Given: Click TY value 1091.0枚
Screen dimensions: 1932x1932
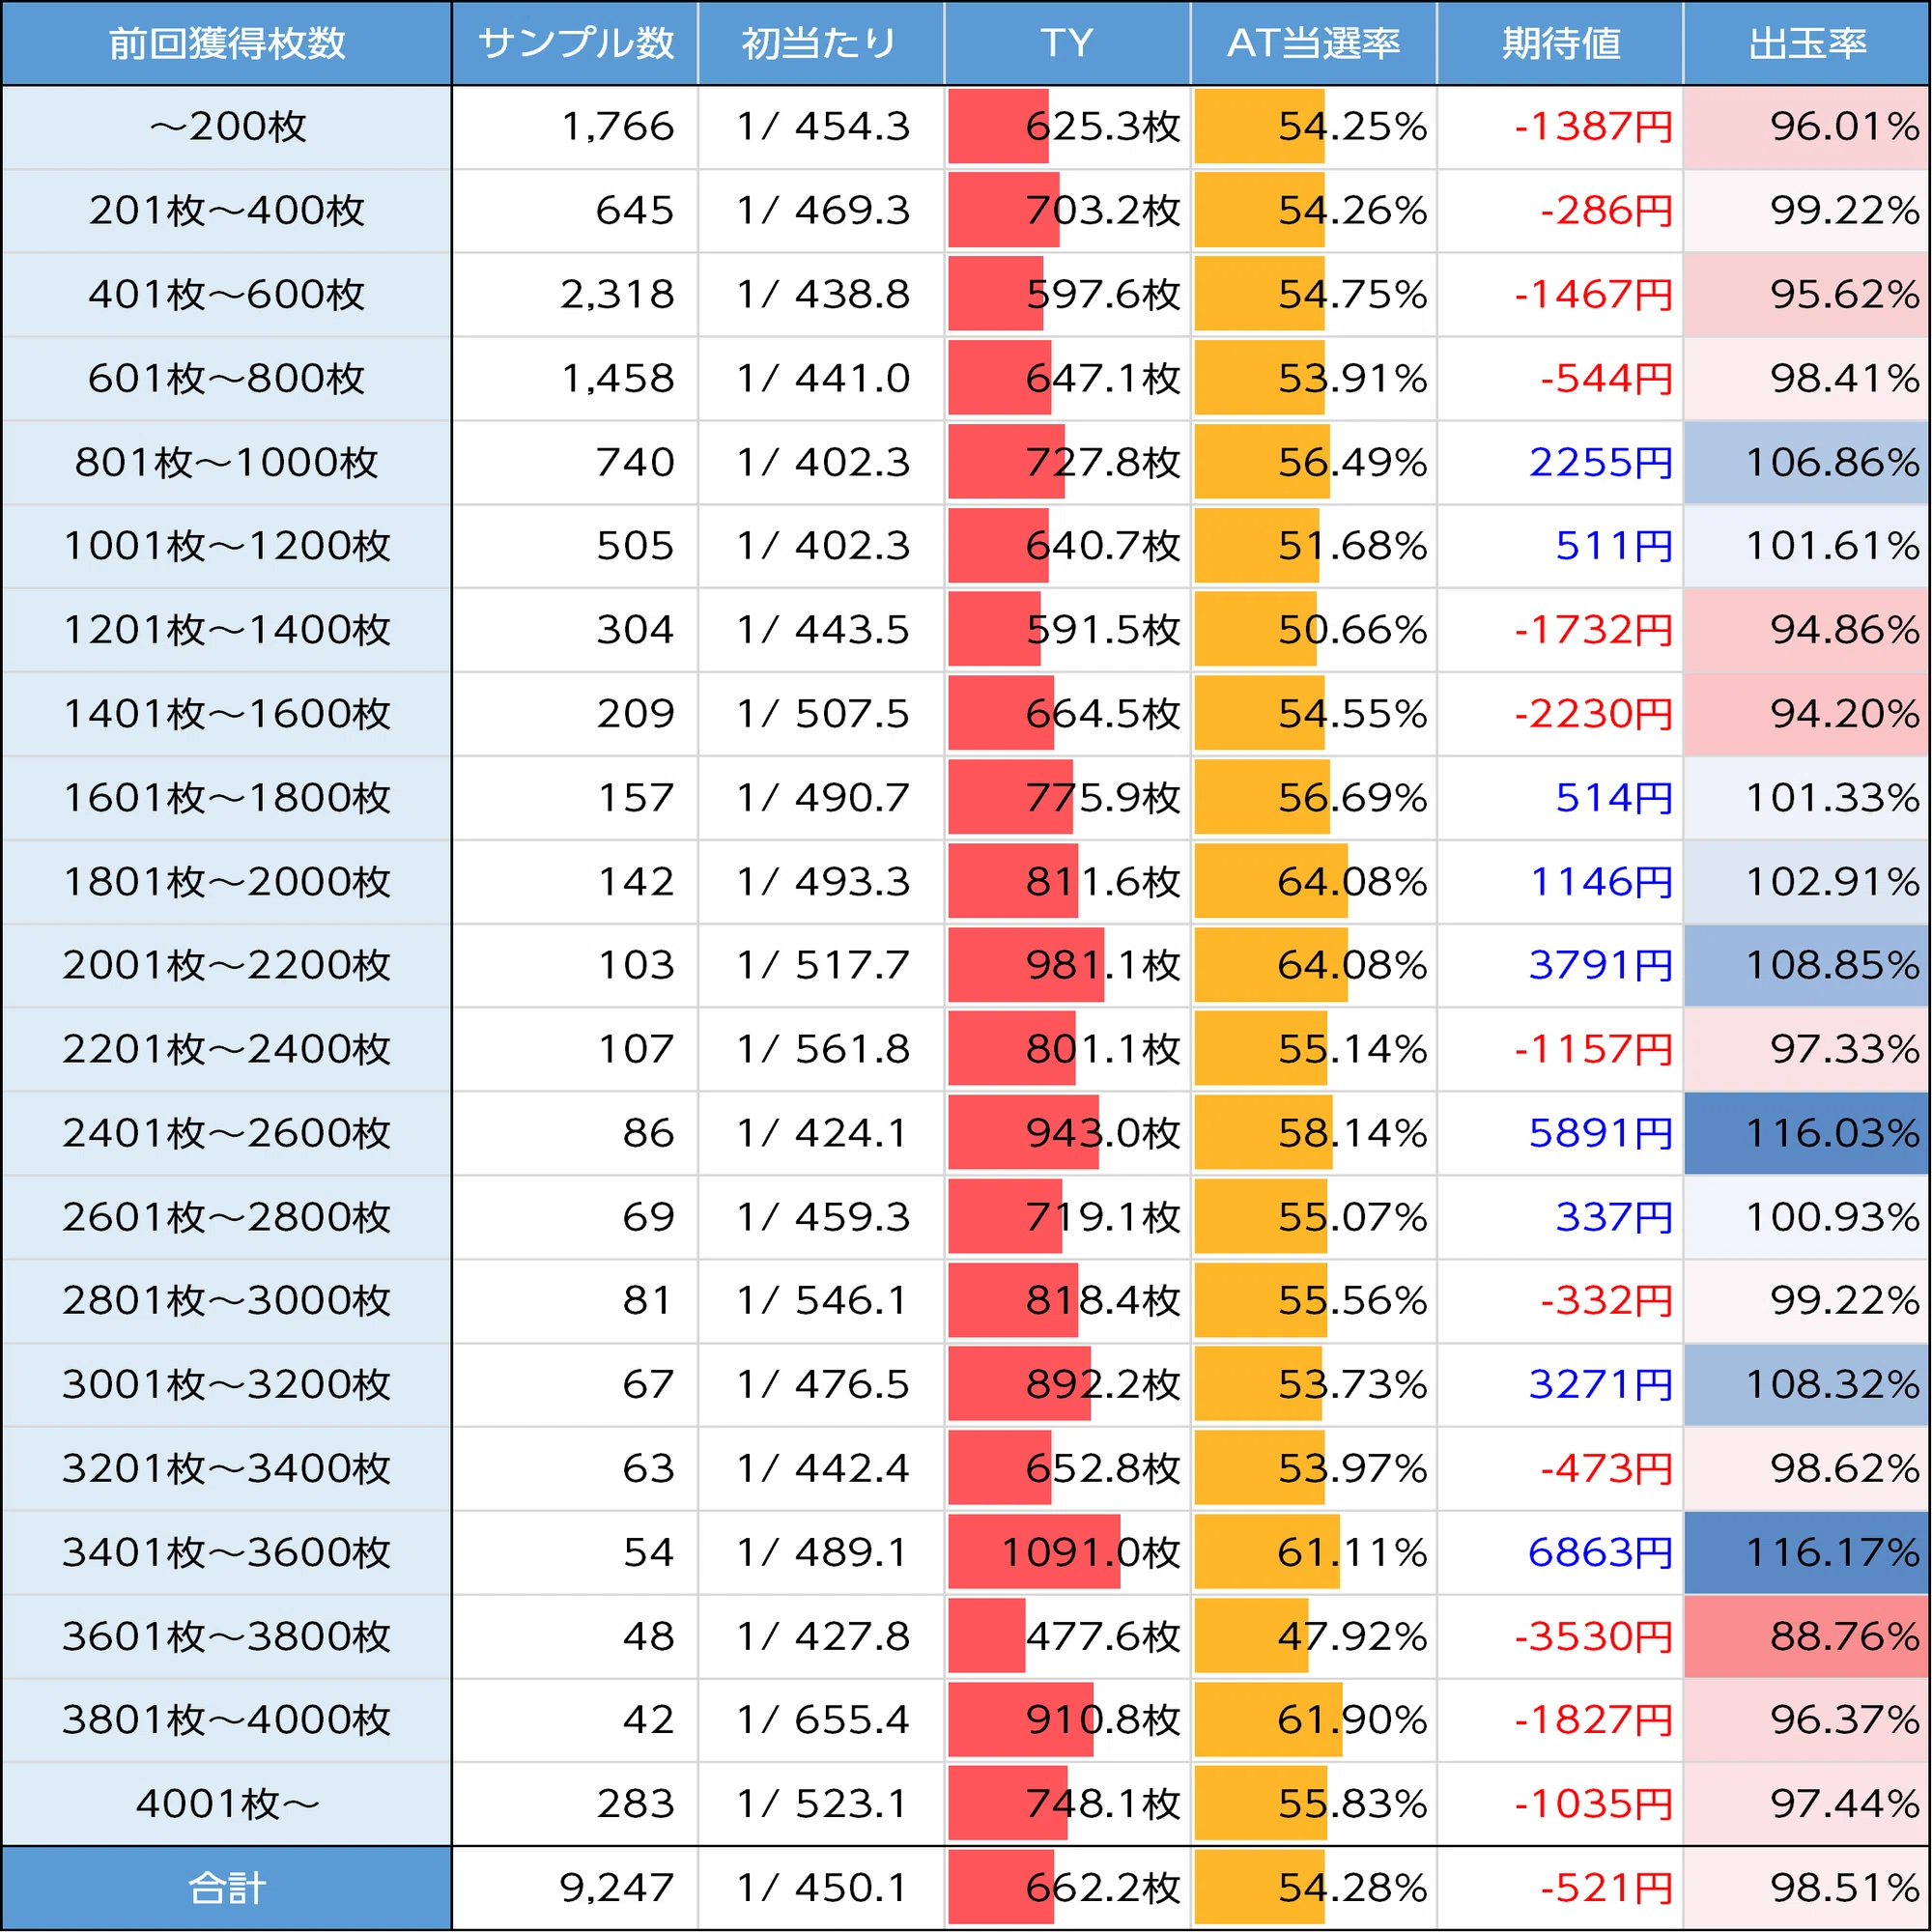Looking at the screenshot, I should (x=1091, y=1552).
